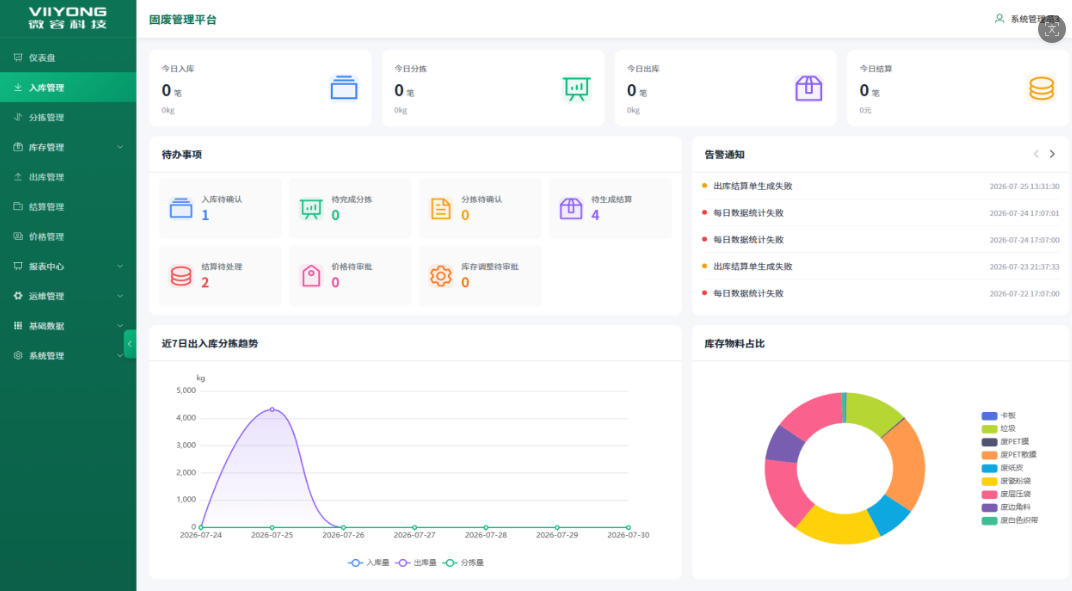Toggle 废PET散膜 in pie legend
The height and width of the screenshot is (591, 1072).
click(1009, 454)
